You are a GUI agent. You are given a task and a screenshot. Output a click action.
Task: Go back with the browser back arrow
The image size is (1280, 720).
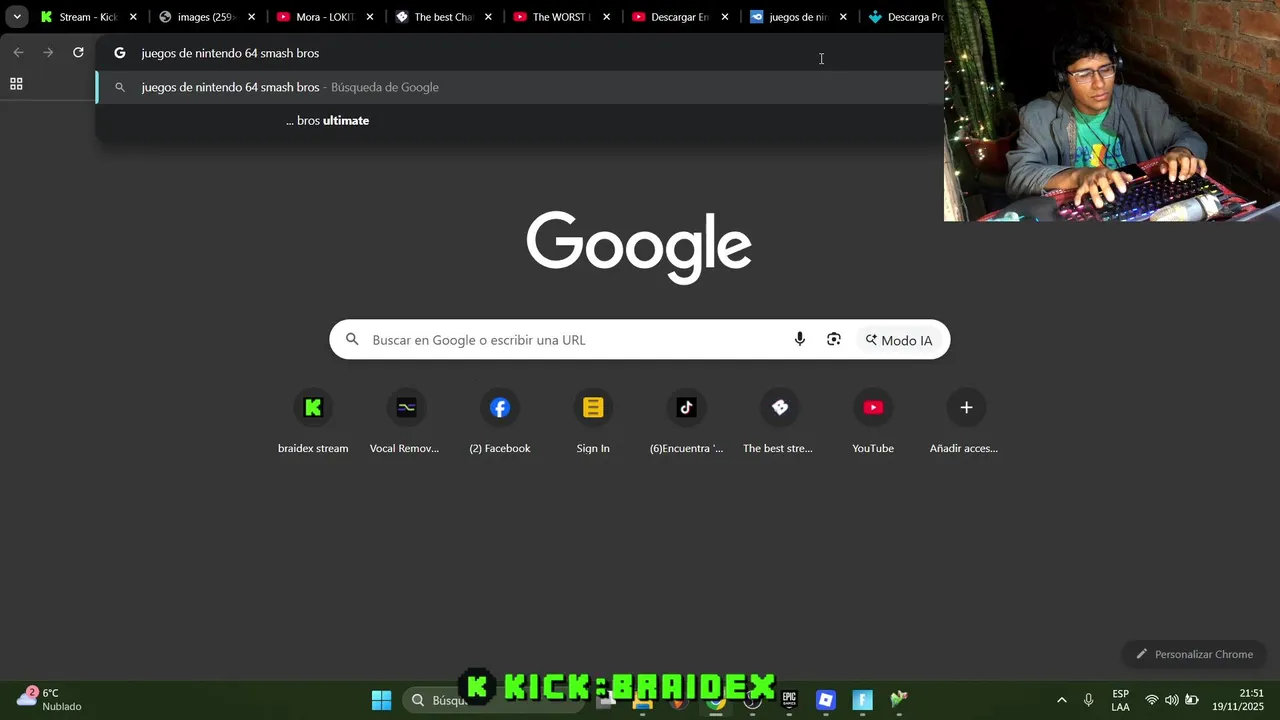[x=18, y=53]
